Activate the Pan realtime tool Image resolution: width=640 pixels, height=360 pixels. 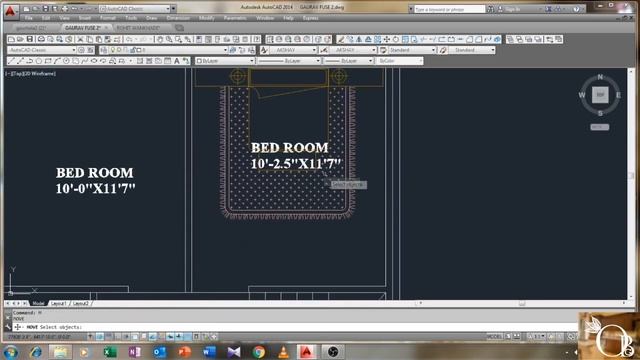pos(160,39)
